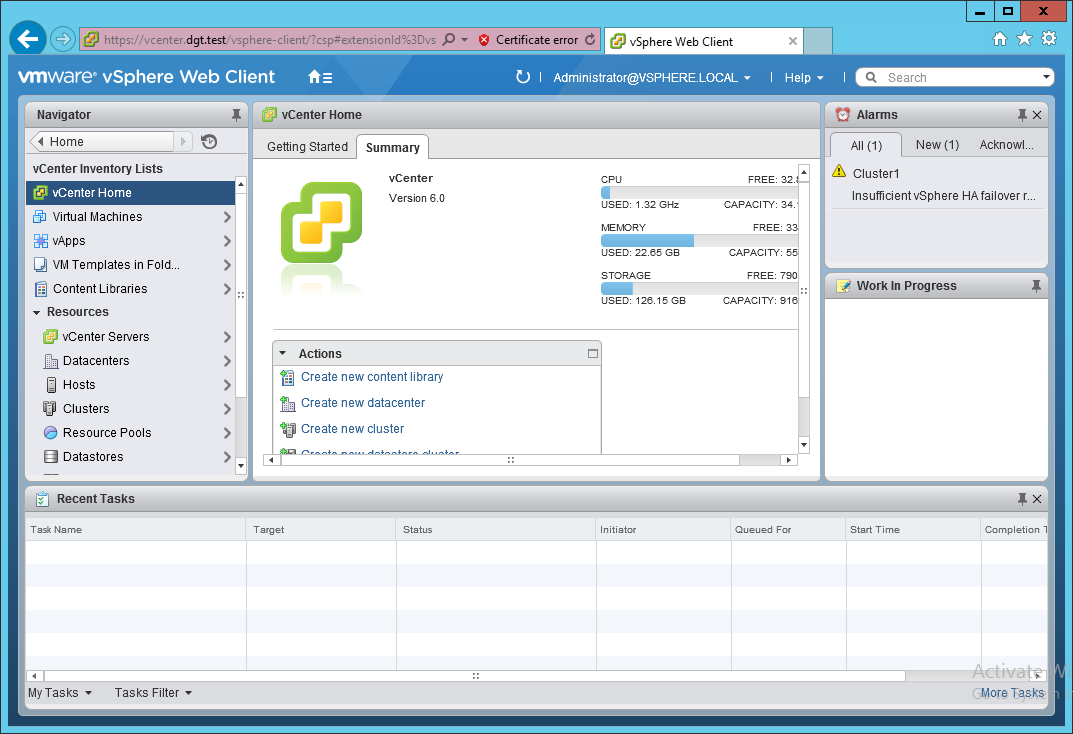This screenshot has width=1073, height=734.
Task: Click the vSphere Web Client browser tab
Action: tap(704, 41)
